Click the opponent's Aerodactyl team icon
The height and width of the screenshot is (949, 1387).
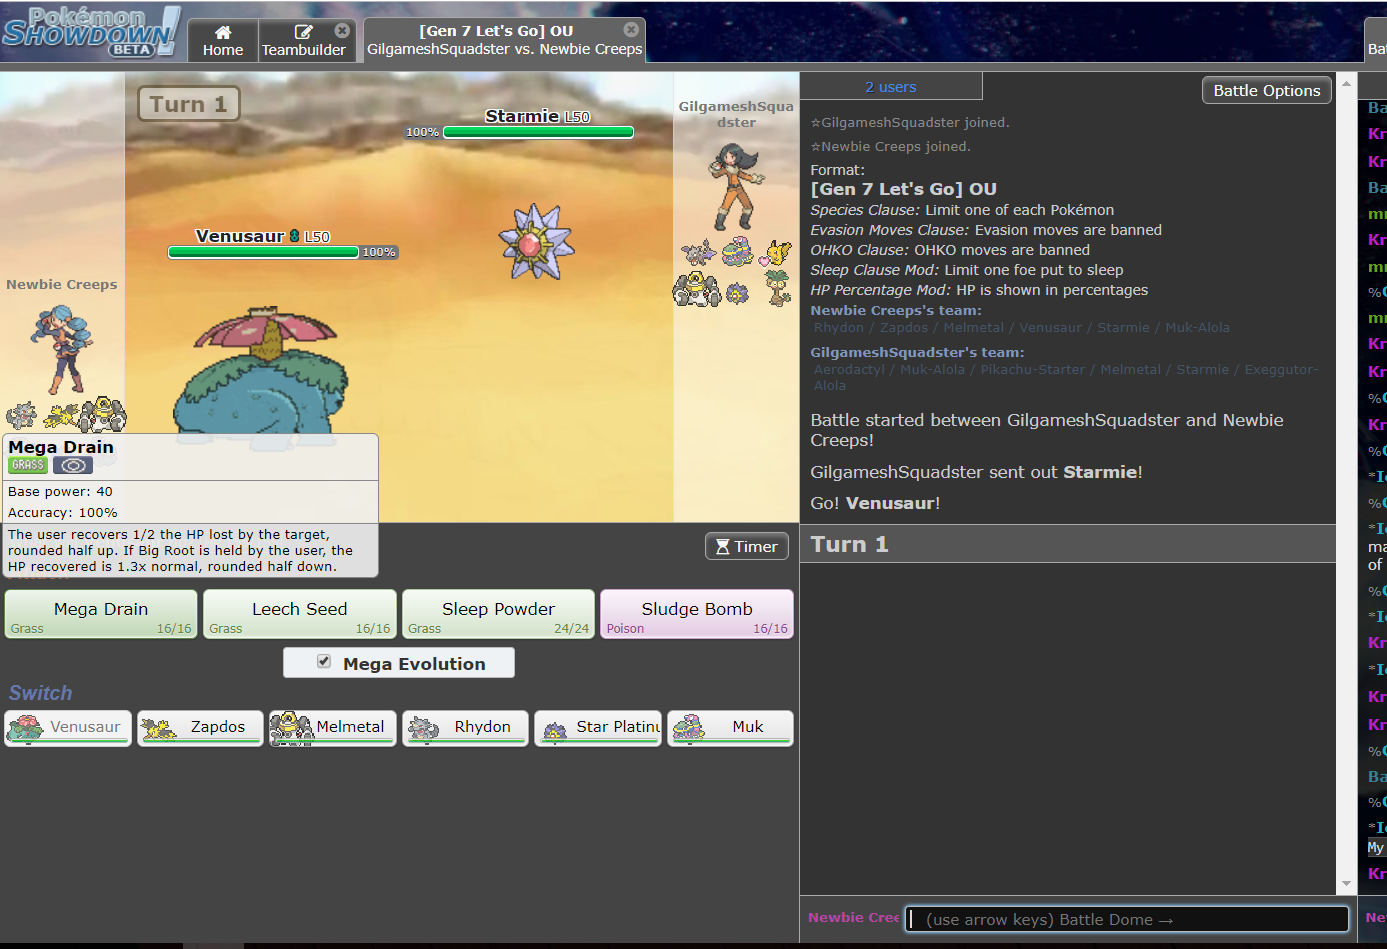coord(698,251)
